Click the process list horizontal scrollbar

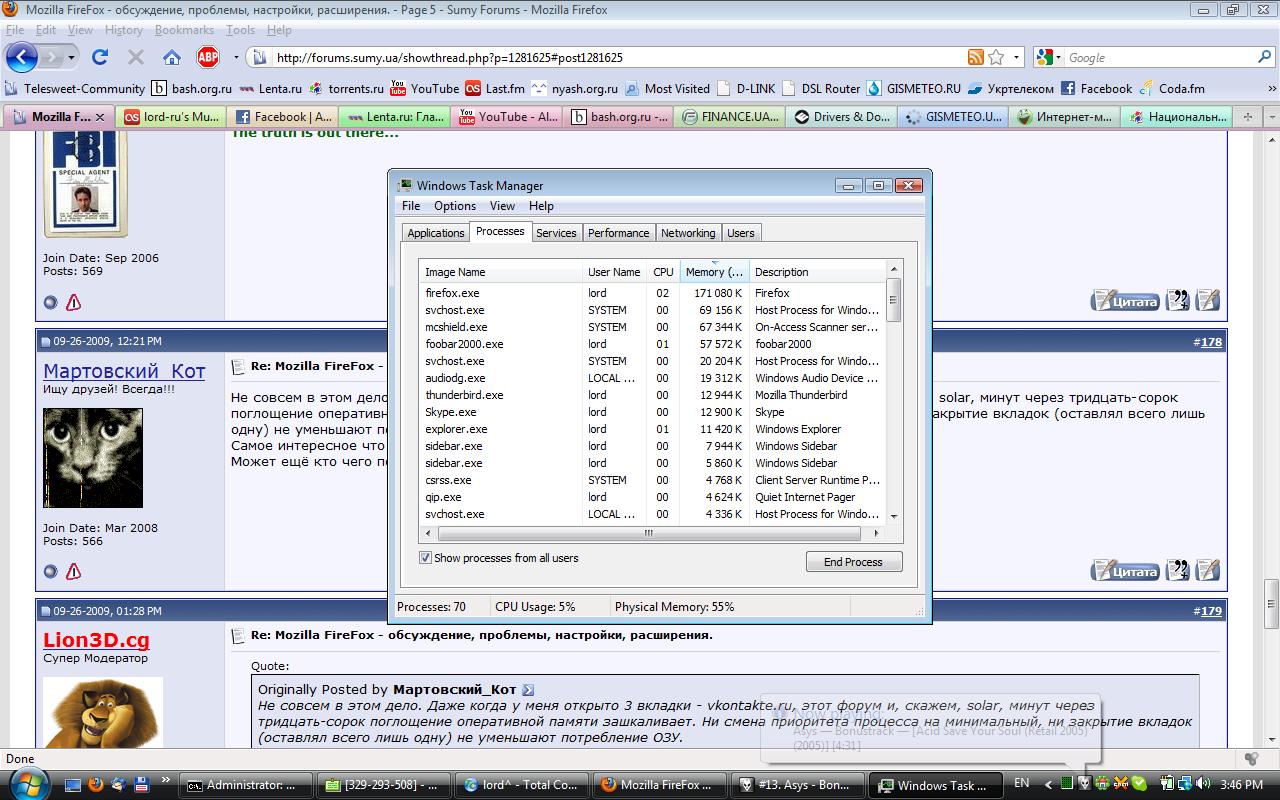(x=648, y=534)
